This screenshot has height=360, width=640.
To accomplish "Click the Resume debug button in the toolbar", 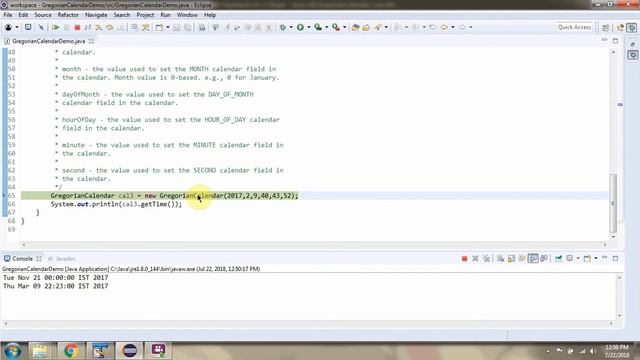I will [x=56, y=27].
